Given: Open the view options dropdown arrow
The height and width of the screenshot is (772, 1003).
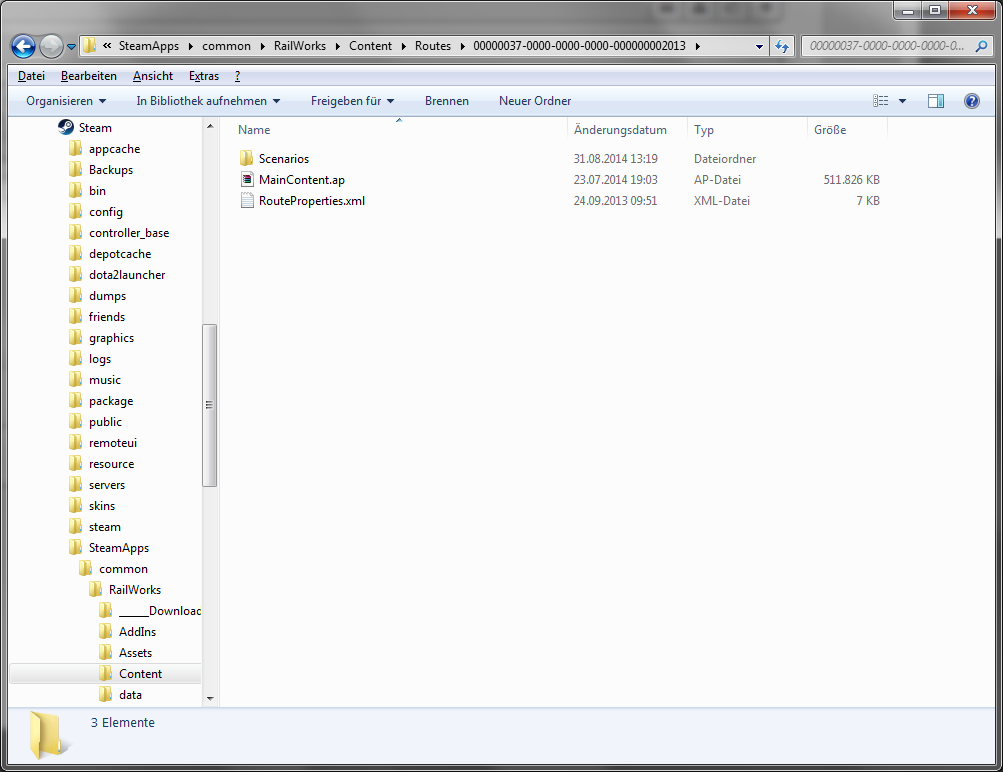Looking at the screenshot, I should tap(902, 101).
